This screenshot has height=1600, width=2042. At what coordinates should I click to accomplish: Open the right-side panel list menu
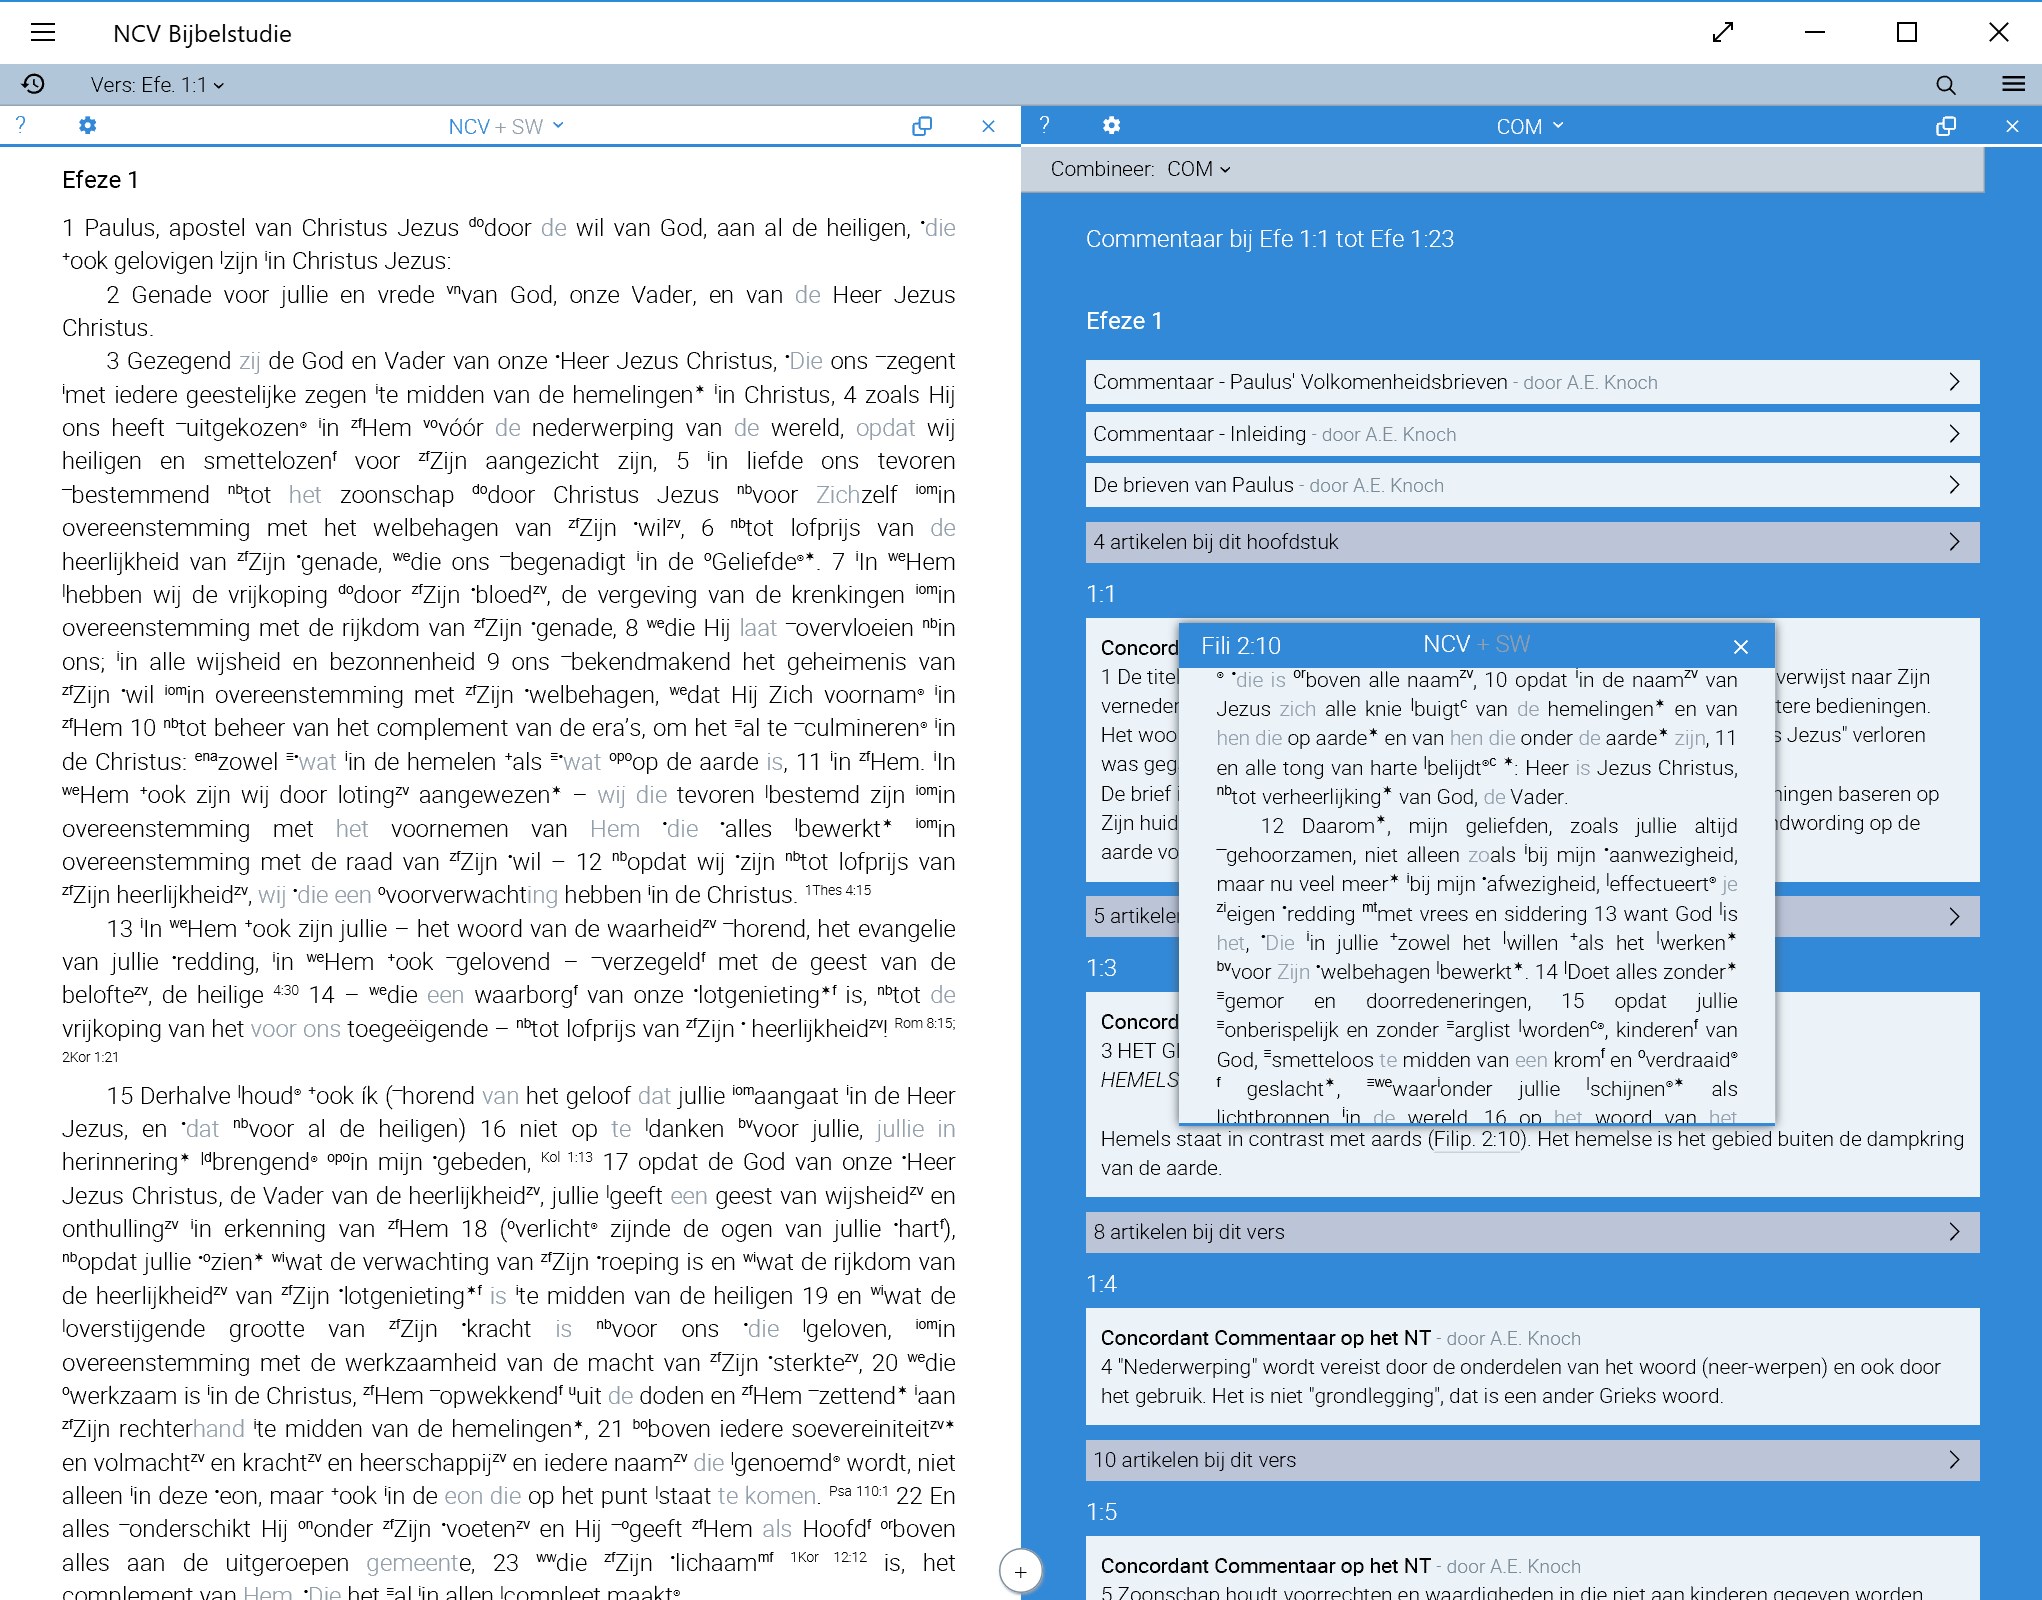click(2013, 84)
